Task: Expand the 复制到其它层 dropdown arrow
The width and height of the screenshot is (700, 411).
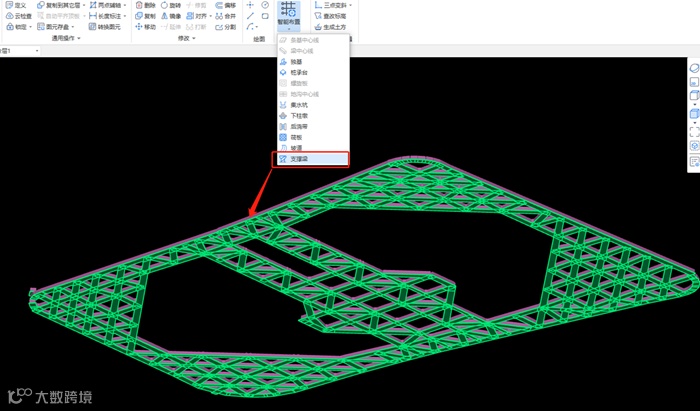Action: tap(84, 5)
